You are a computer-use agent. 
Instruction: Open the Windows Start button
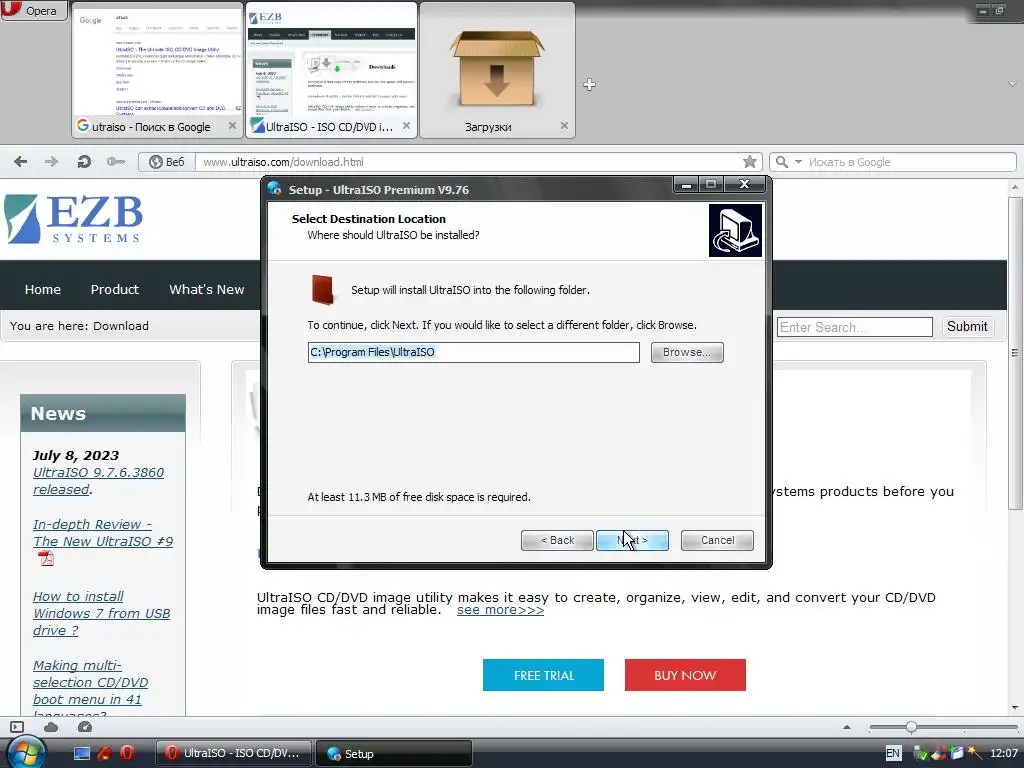[24, 752]
